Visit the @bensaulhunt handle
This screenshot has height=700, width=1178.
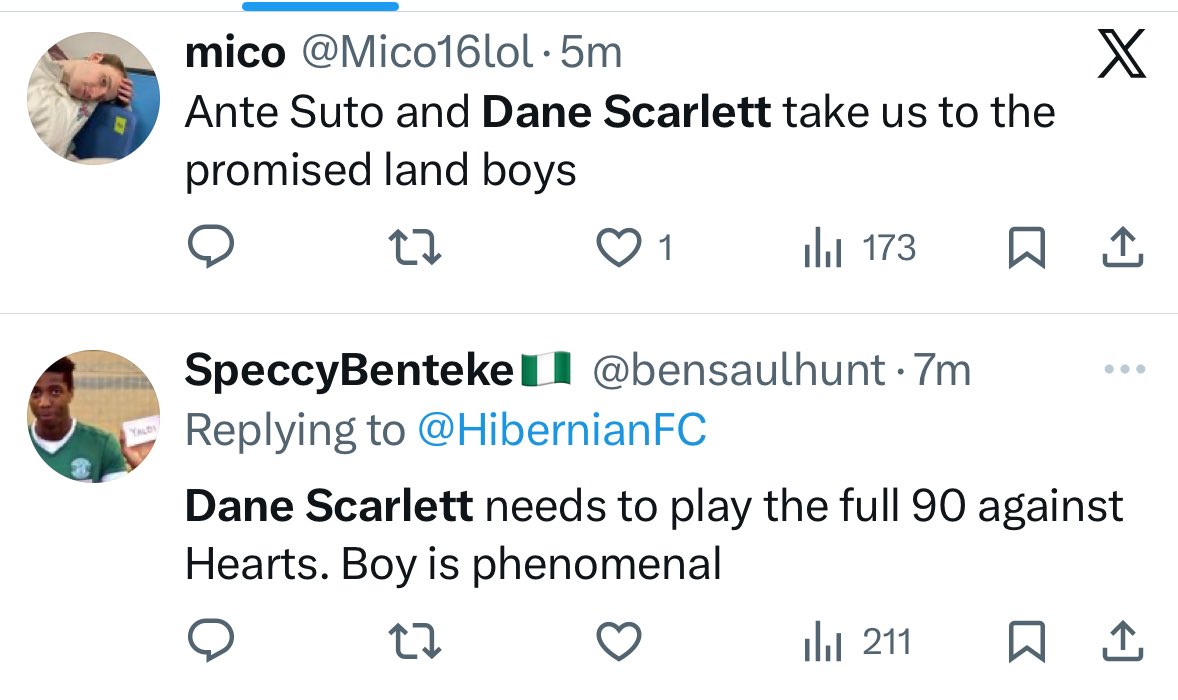pos(739,370)
